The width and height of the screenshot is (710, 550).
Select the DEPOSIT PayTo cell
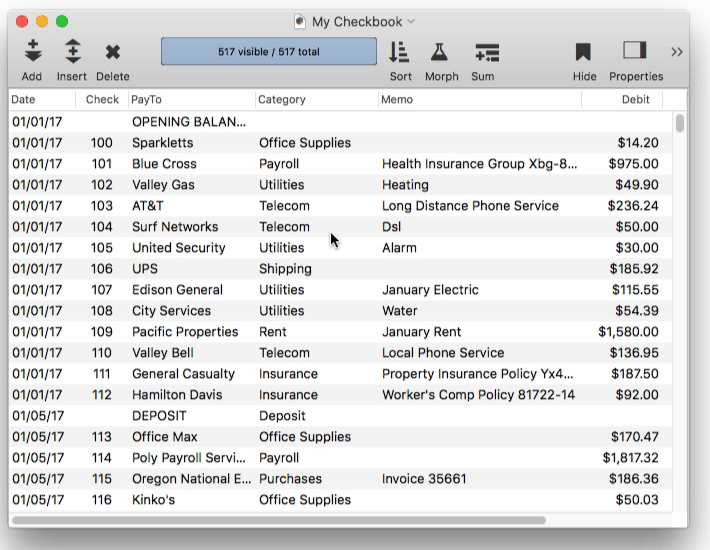point(159,416)
